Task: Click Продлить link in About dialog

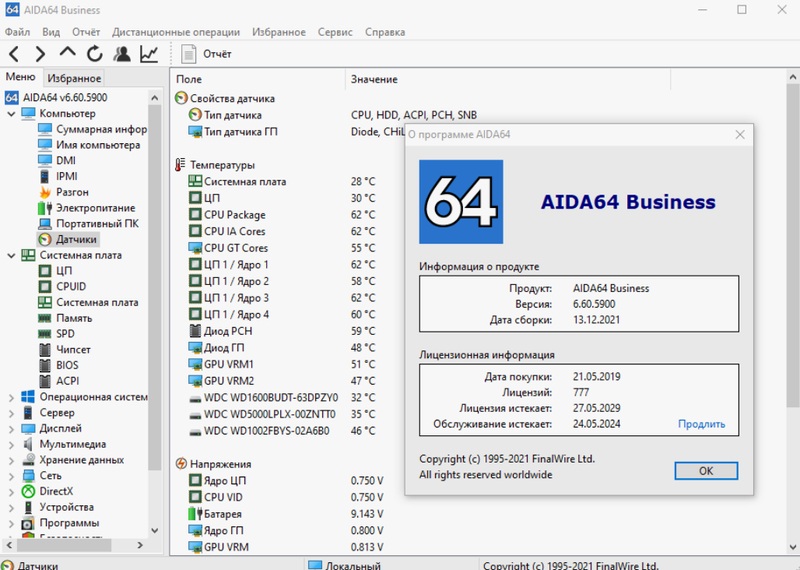Action: [701, 424]
